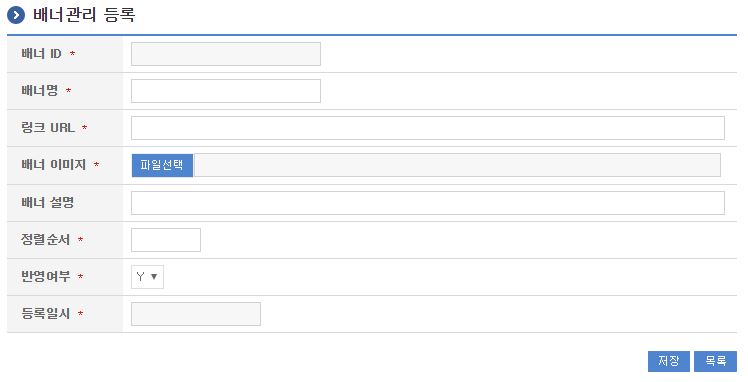Click the 파일선택 button
748x382 pixels.
click(x=162, y=165)
